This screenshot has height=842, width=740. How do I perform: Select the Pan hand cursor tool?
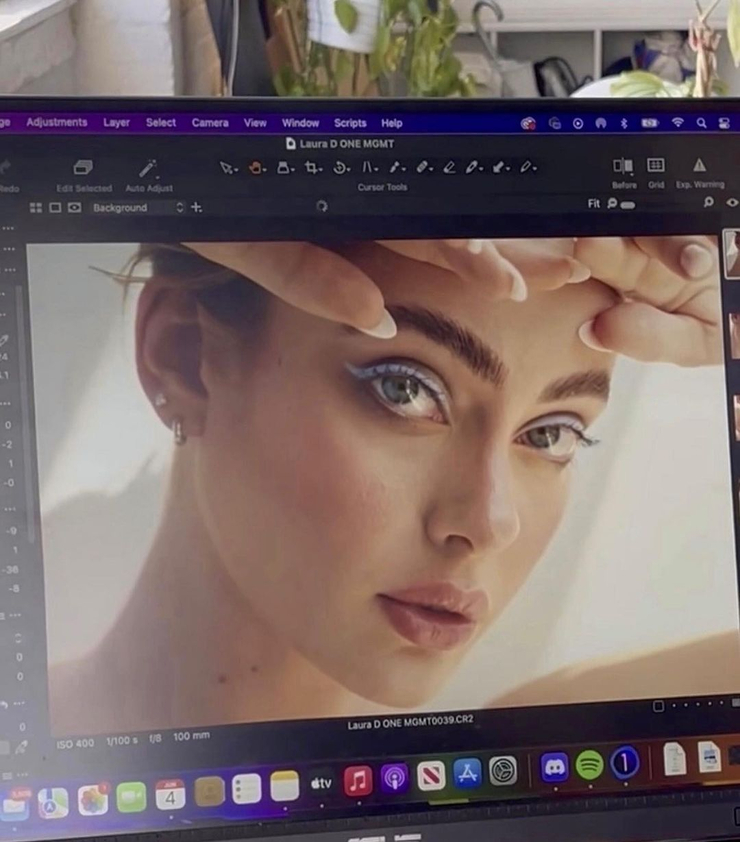[256, 167]
